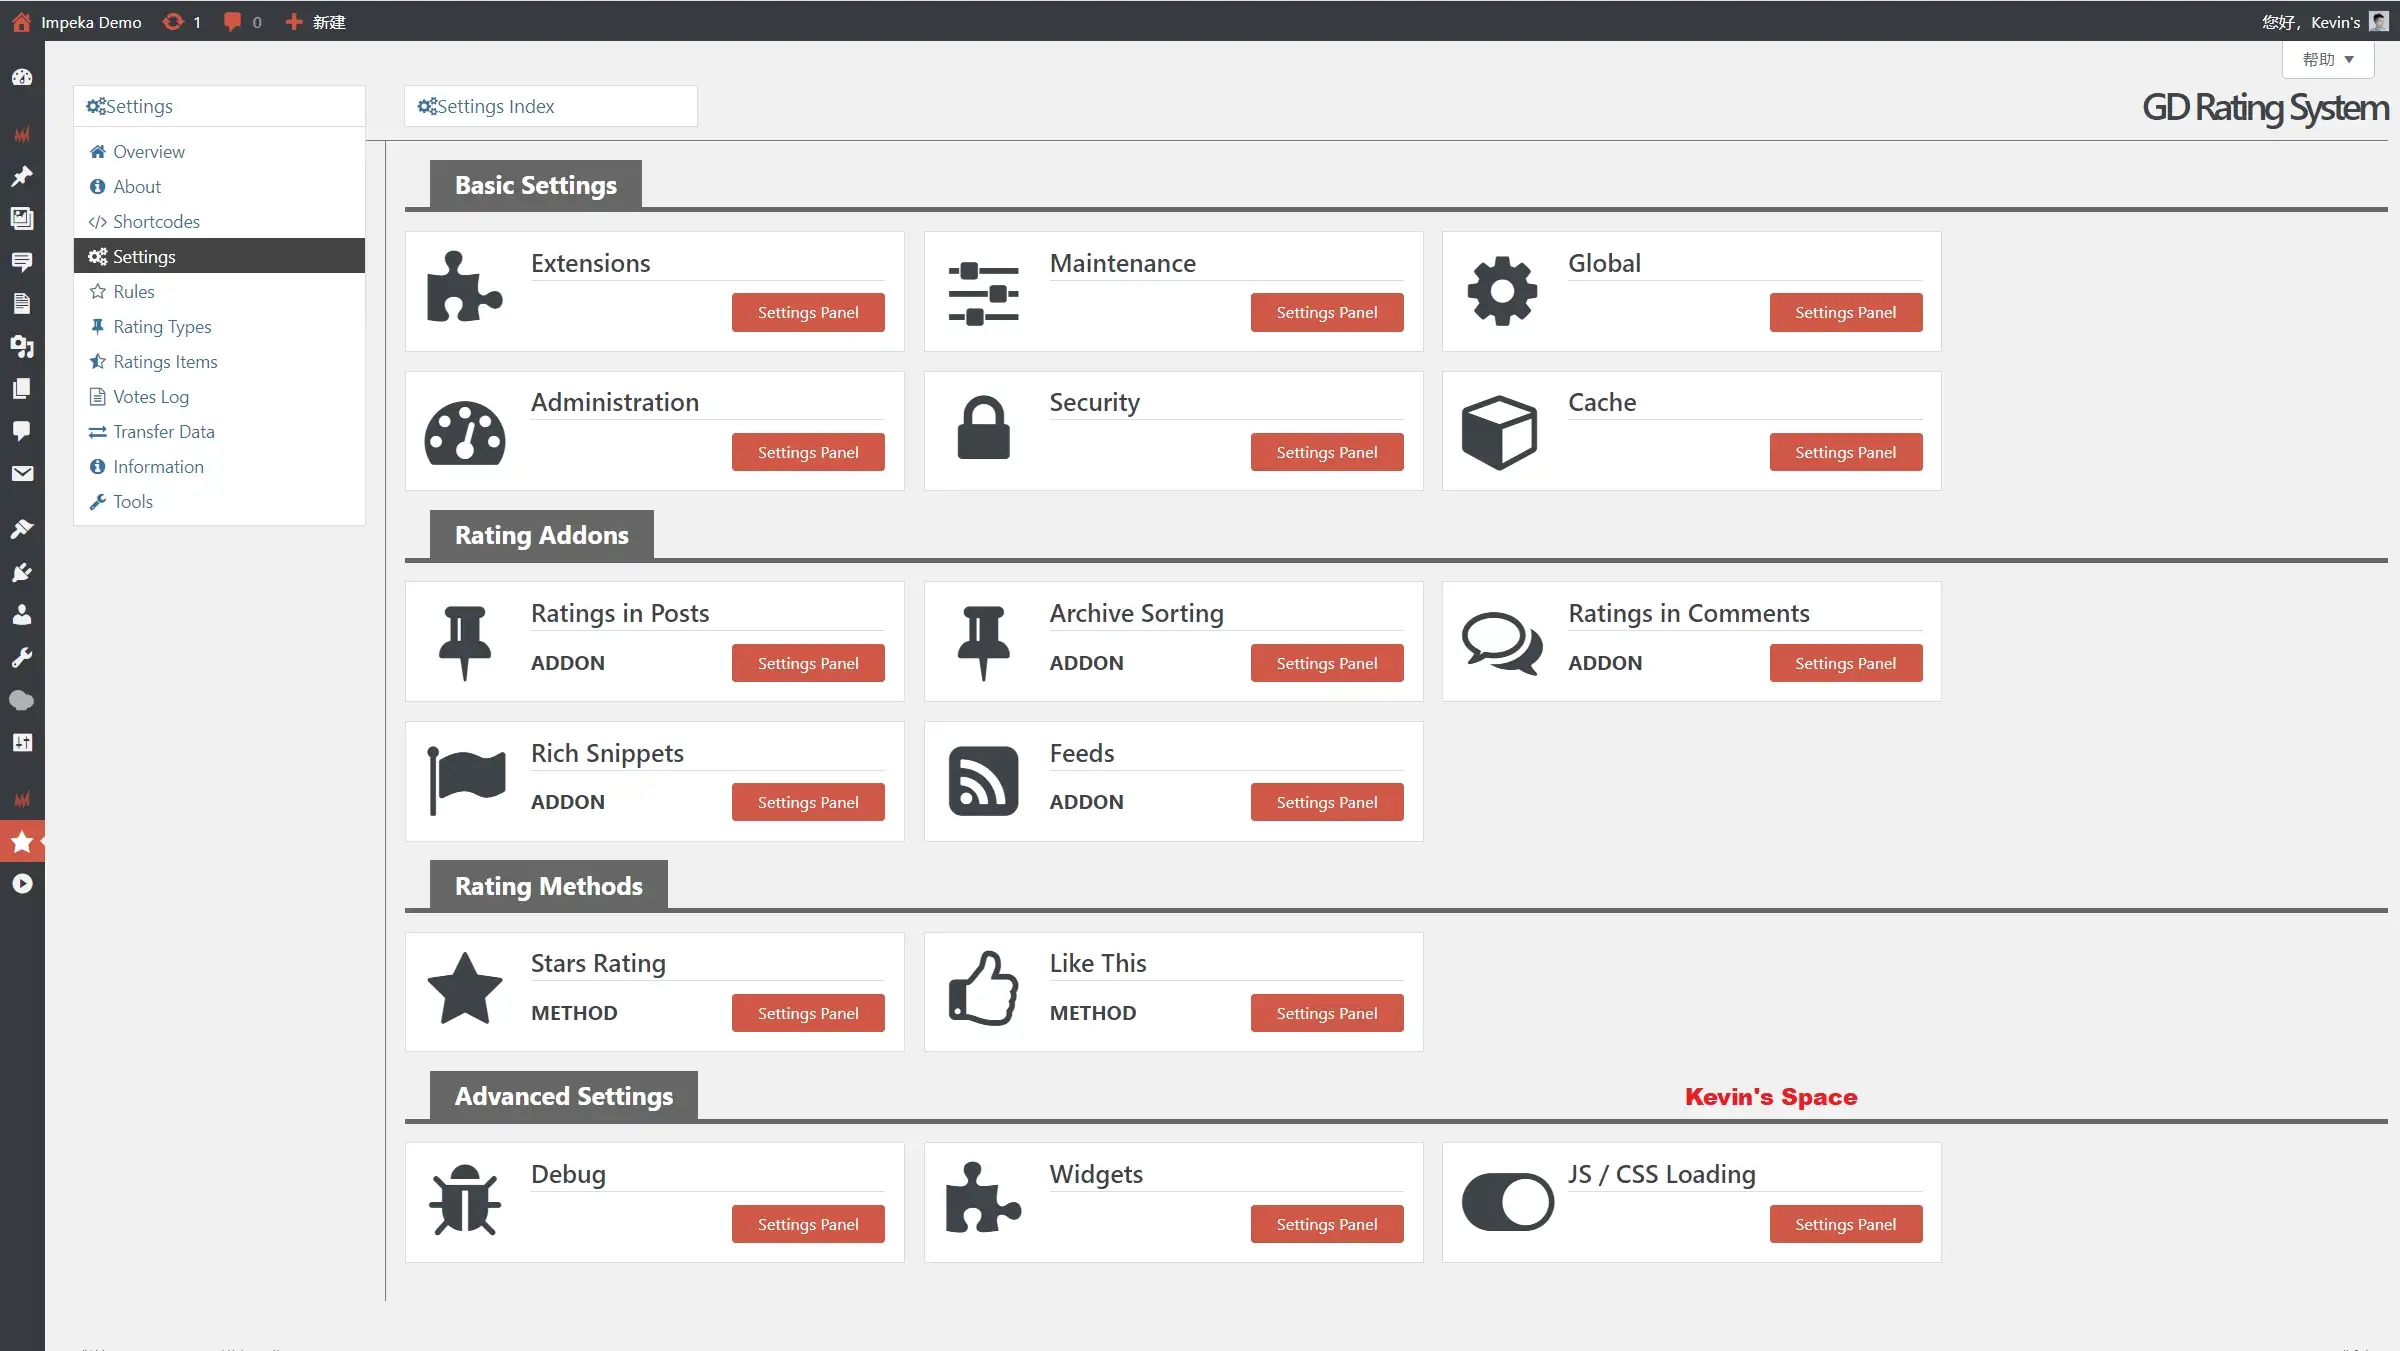Click the Ratings in Comments bubbles icon
Screen dimensions: 2400x1351
[1501, 642]
